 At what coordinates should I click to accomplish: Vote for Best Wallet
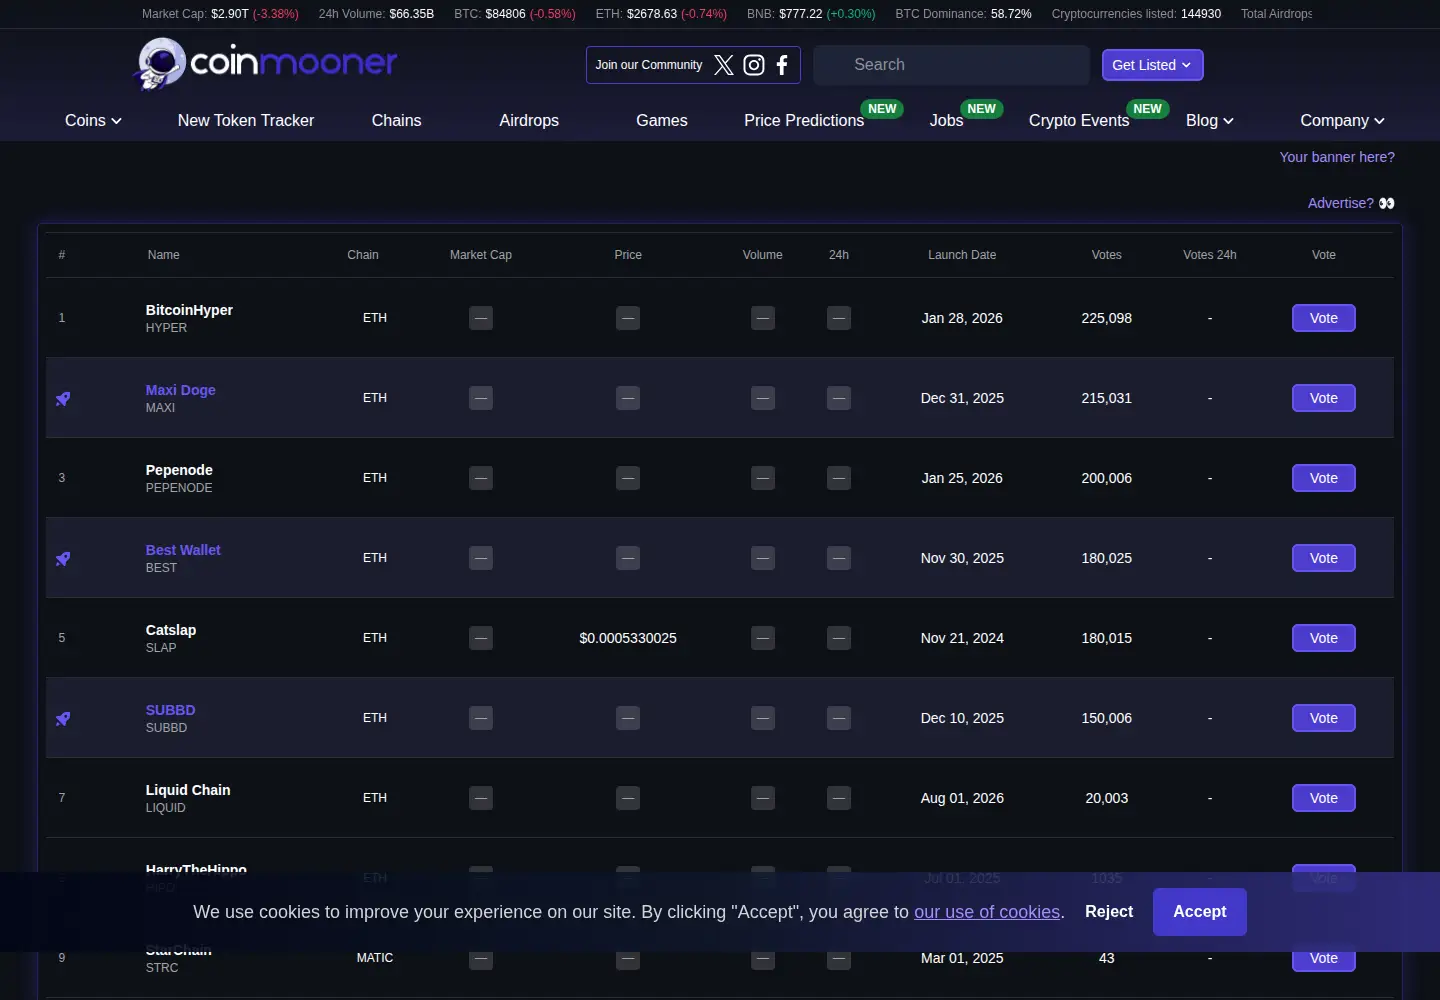(1324, 558)
